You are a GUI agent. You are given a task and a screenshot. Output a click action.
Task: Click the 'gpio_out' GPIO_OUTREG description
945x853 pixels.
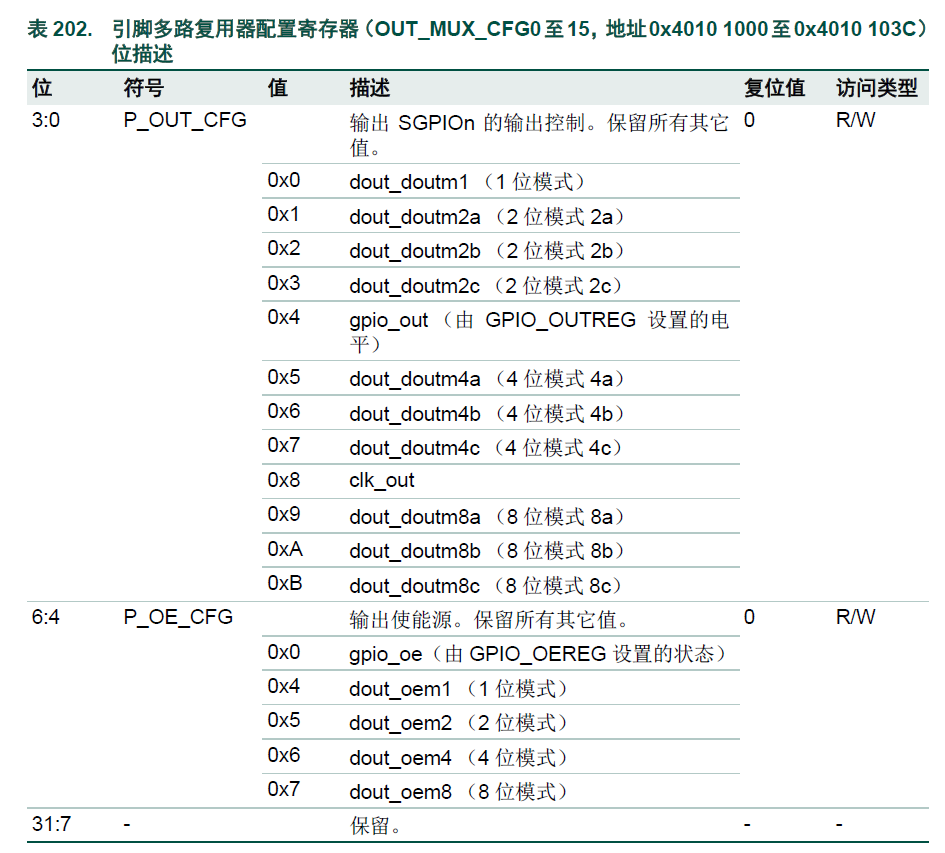(x=539, y=332)
